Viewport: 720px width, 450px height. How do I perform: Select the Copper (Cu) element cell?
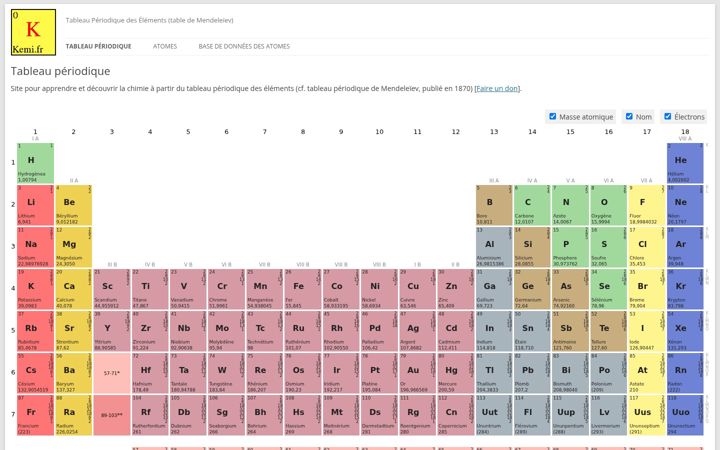pos(417,289)
